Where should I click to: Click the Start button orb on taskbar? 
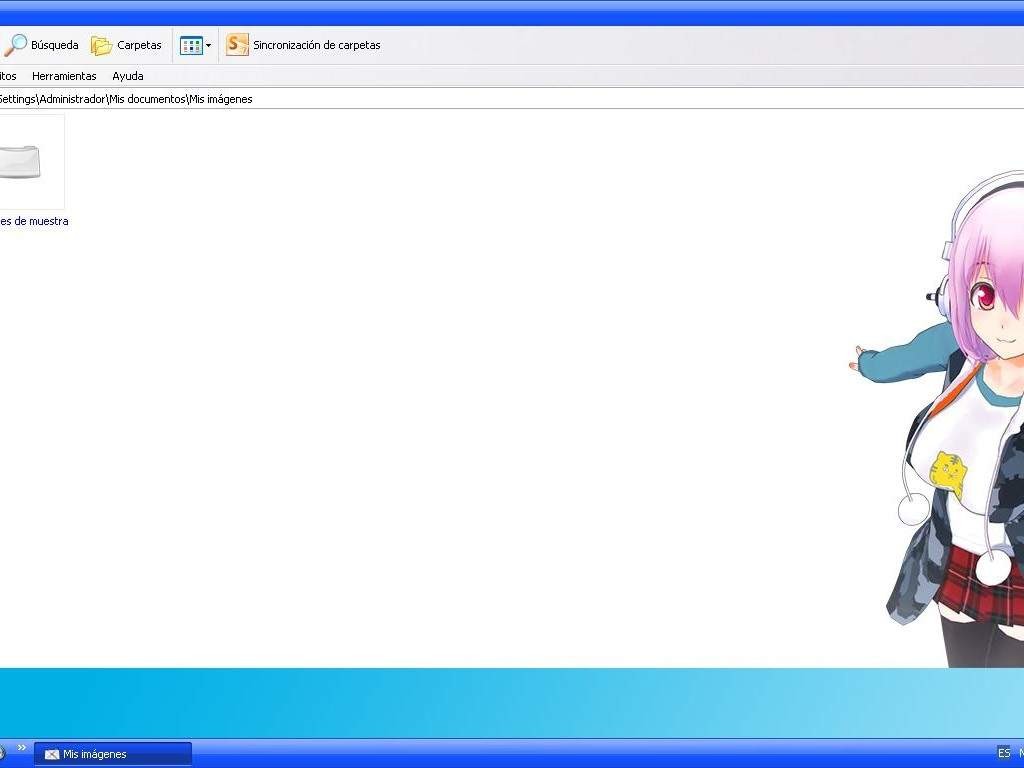(x=3, y=752)
